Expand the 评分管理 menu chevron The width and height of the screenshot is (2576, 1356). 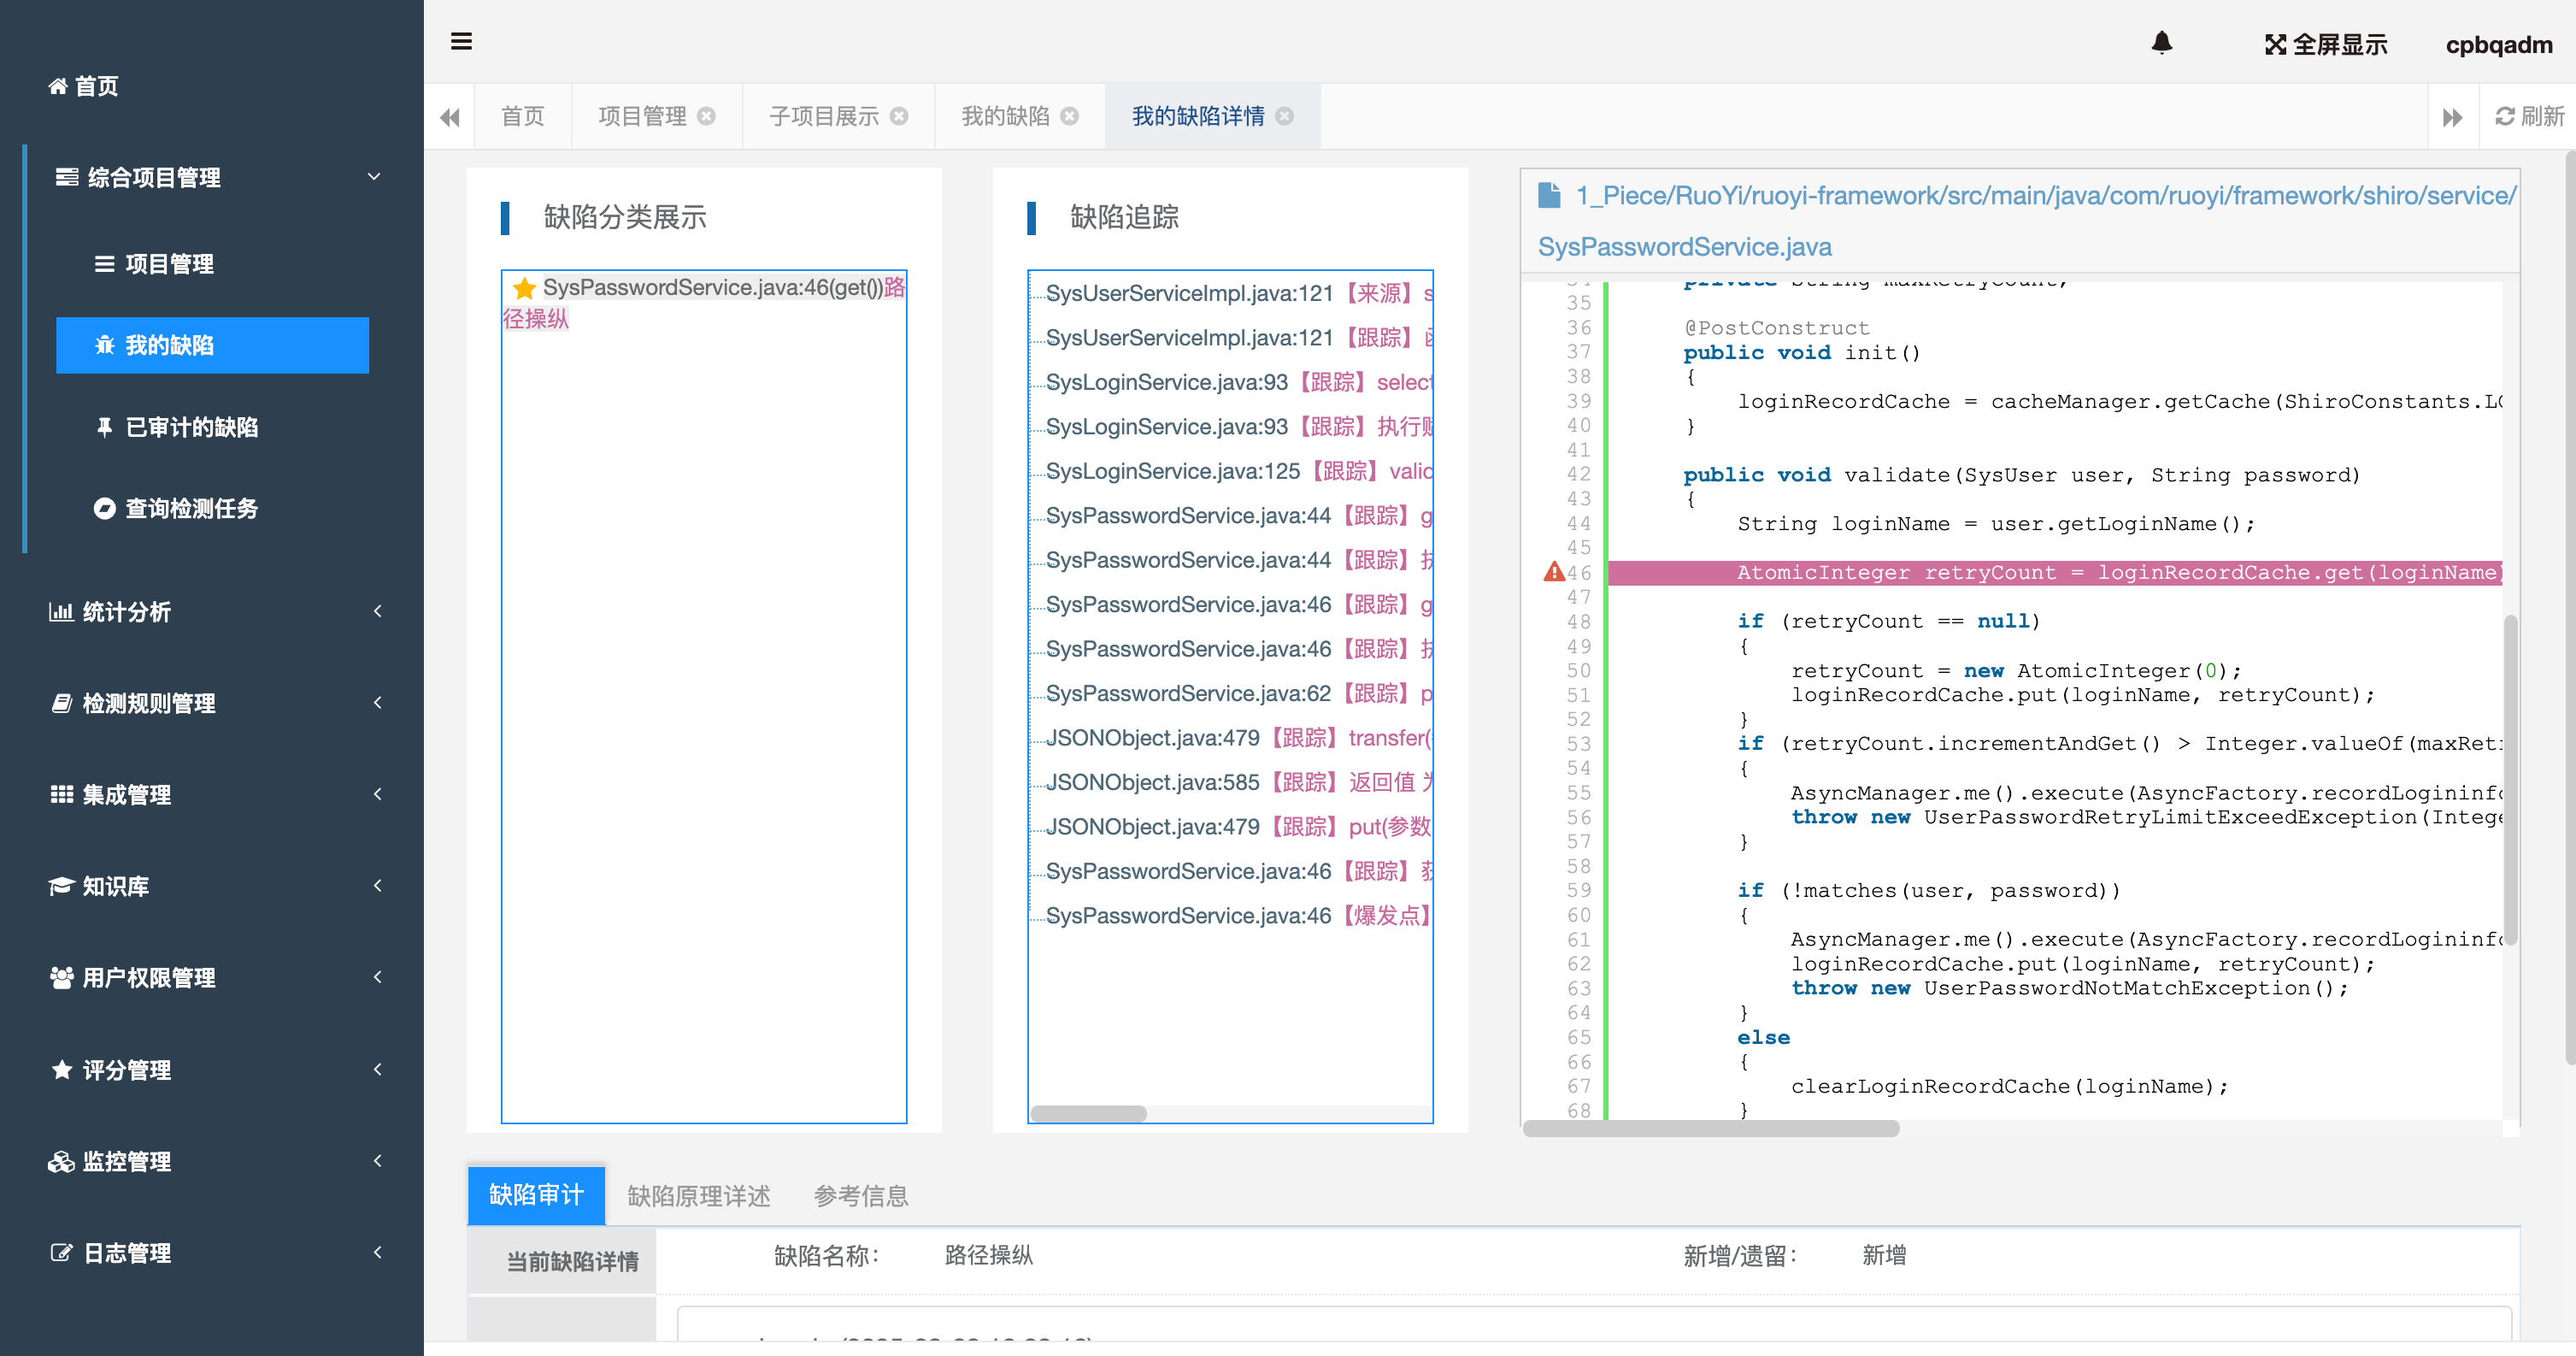coord(377,1069)
